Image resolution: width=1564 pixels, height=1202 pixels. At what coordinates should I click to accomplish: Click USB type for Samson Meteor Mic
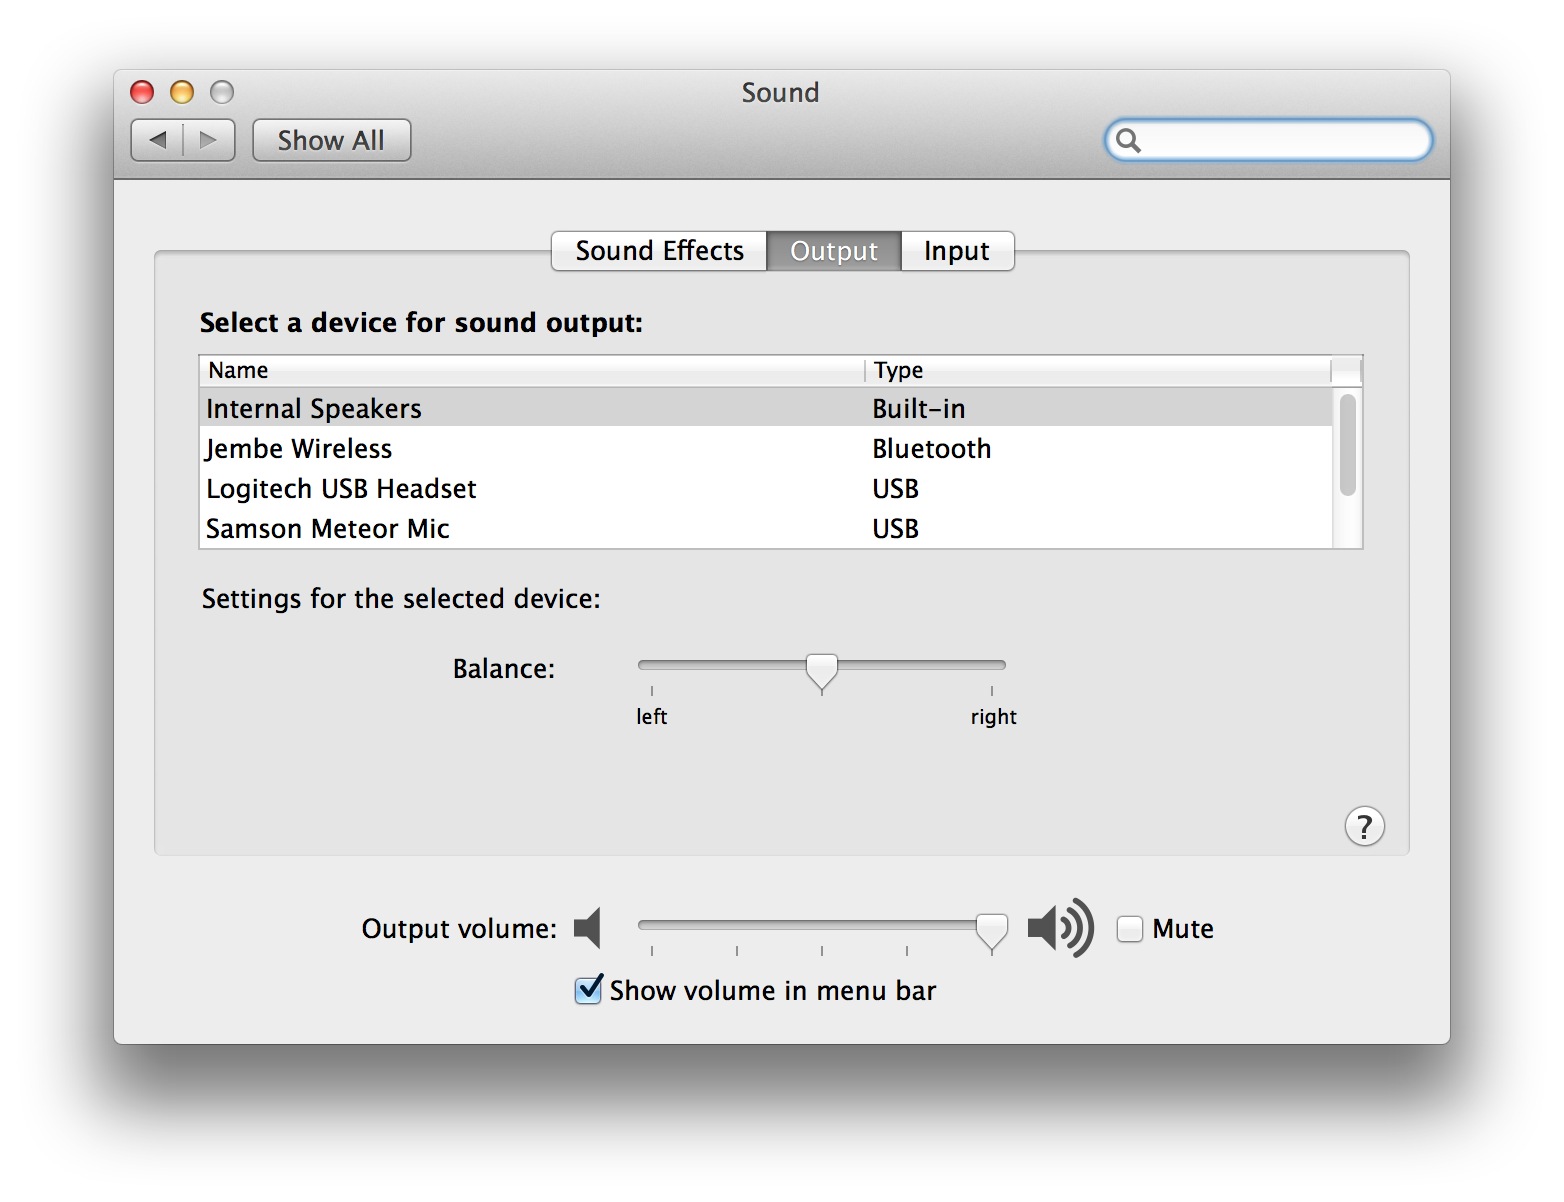(x=895, y=529)
